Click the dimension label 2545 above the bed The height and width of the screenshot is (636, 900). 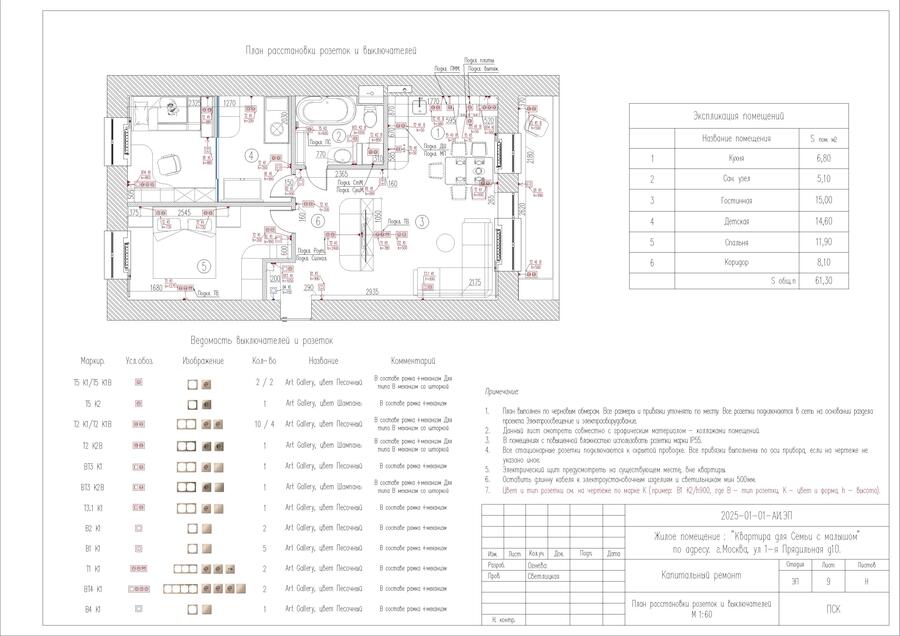(x=184, y=213)
